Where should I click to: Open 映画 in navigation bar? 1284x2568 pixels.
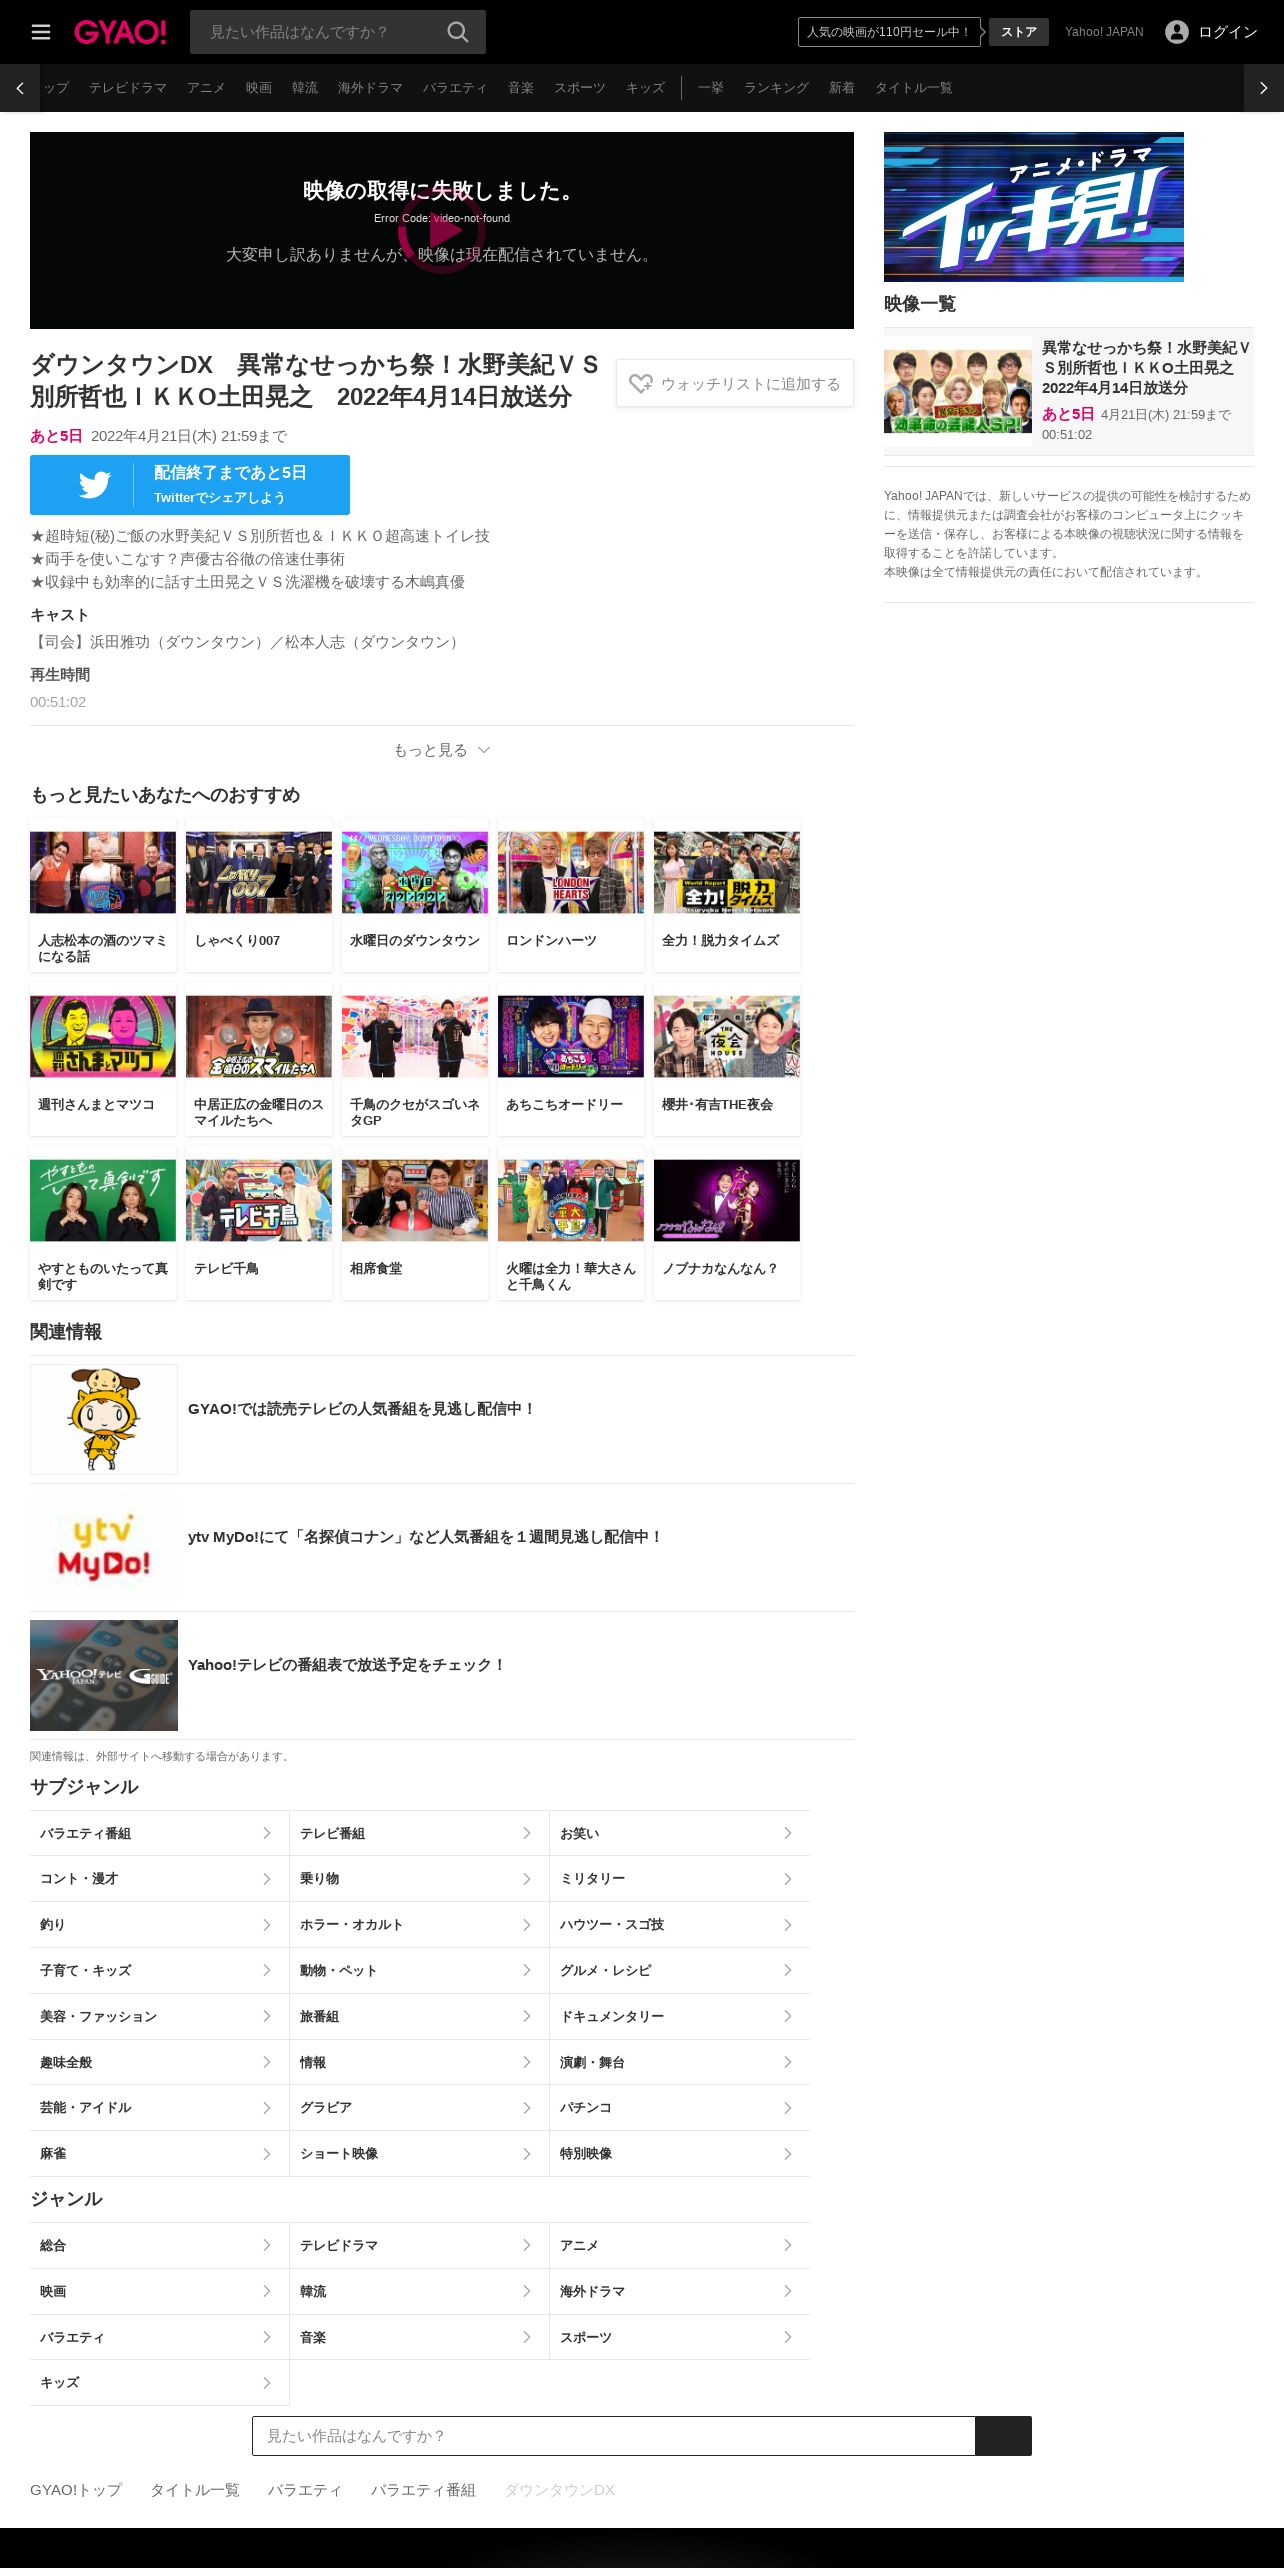coord(259,88)
